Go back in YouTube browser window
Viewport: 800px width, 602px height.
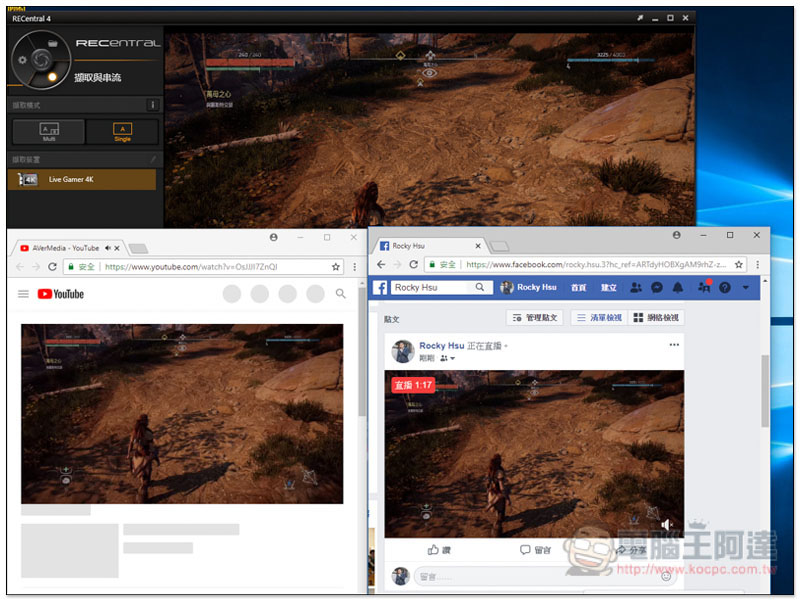(20, 266)
